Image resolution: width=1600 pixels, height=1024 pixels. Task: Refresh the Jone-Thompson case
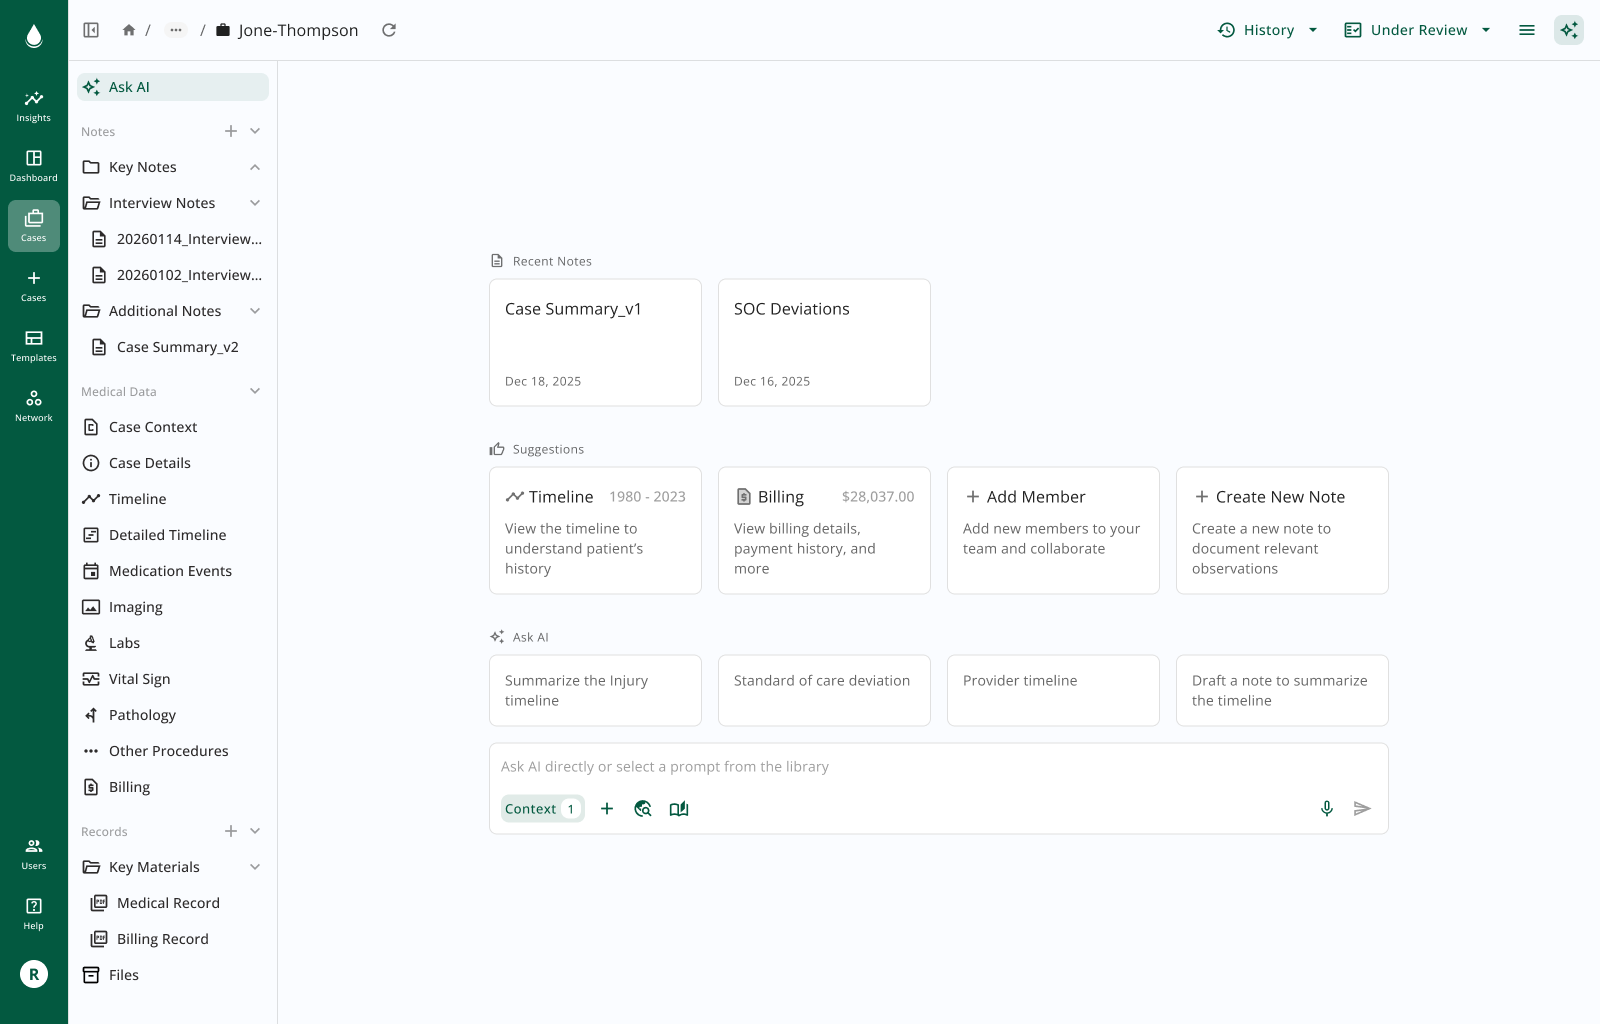pyautogui.click(x=389, y=30)
